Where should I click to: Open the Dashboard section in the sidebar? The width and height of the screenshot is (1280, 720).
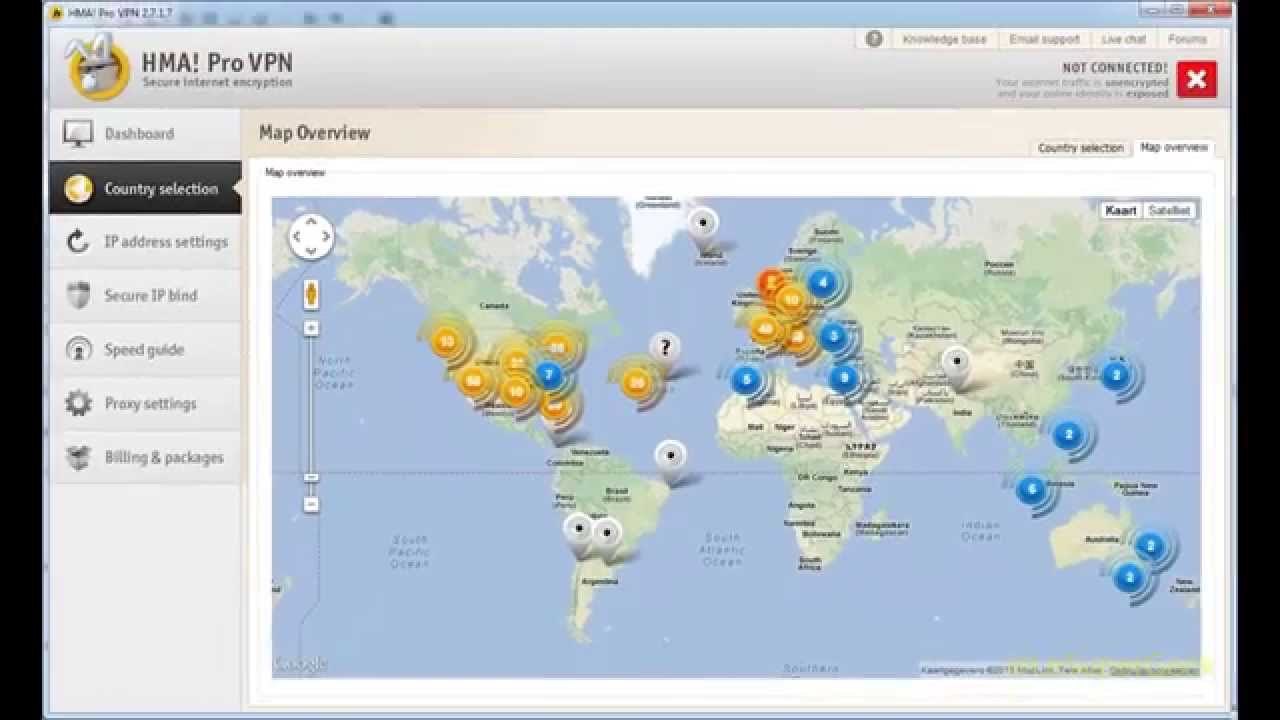click(145, 134)
